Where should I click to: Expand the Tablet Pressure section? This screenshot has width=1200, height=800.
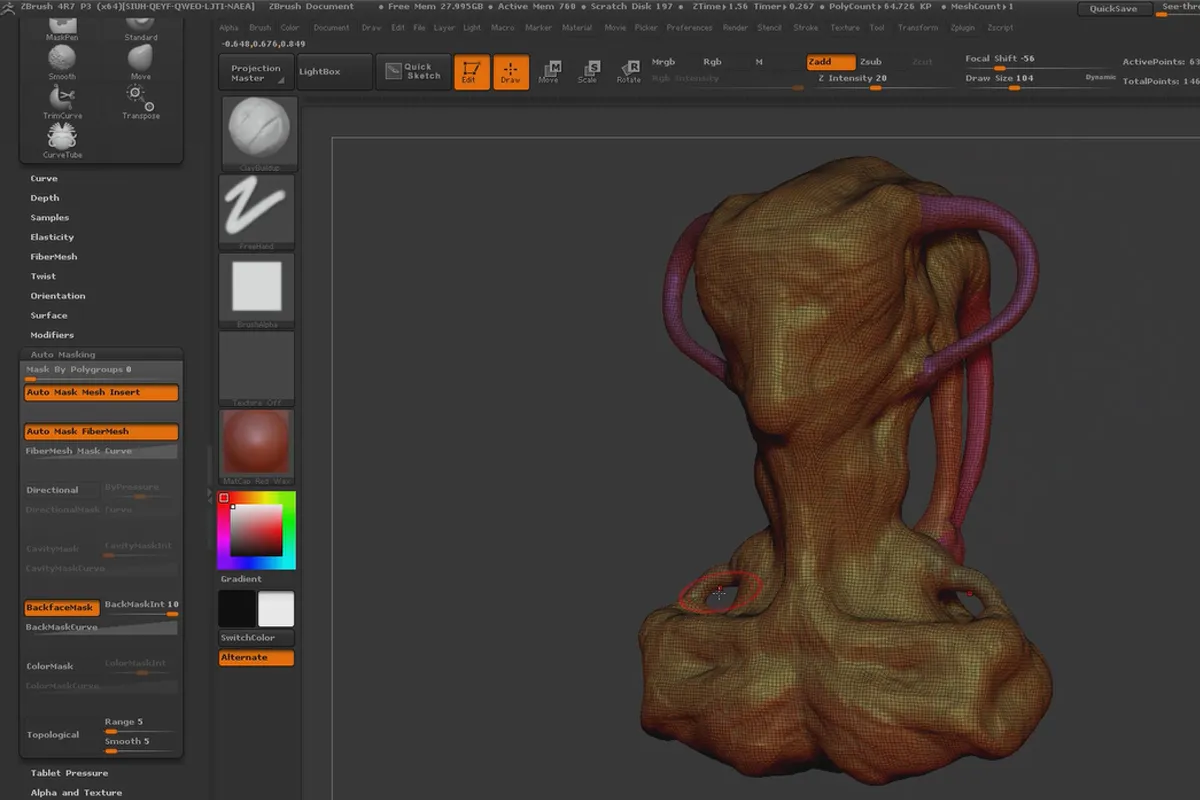[x=69, y=773]
